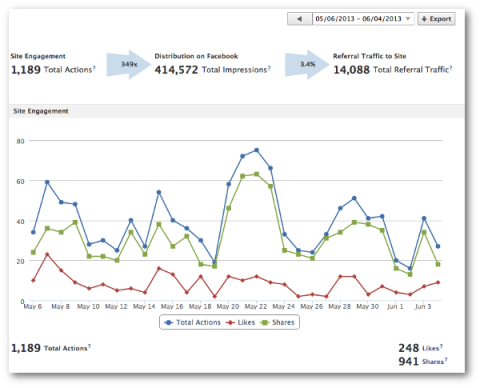Click the last Total Actions point after Jun 3
The image size is (480, 388).
point(438,246)
